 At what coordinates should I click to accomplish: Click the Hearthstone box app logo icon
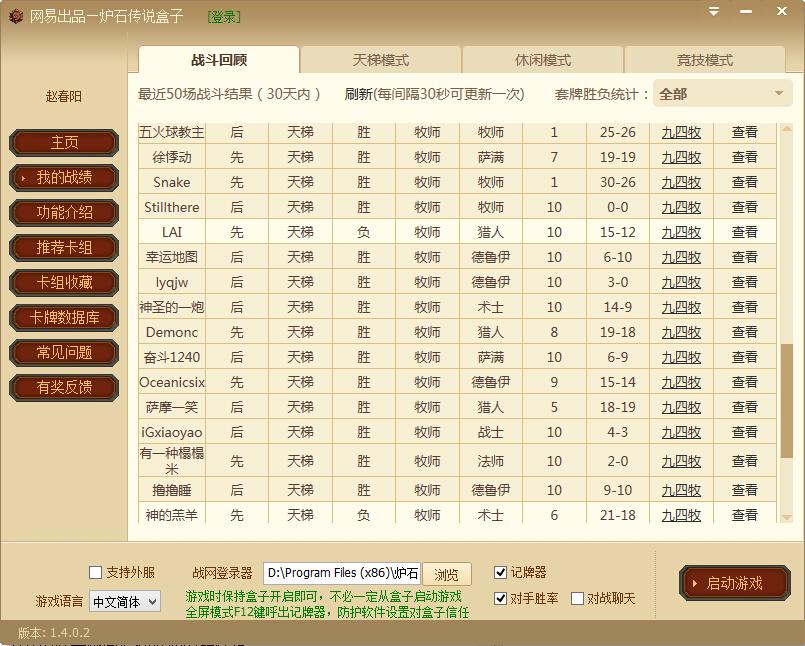[x=15, y=16]
